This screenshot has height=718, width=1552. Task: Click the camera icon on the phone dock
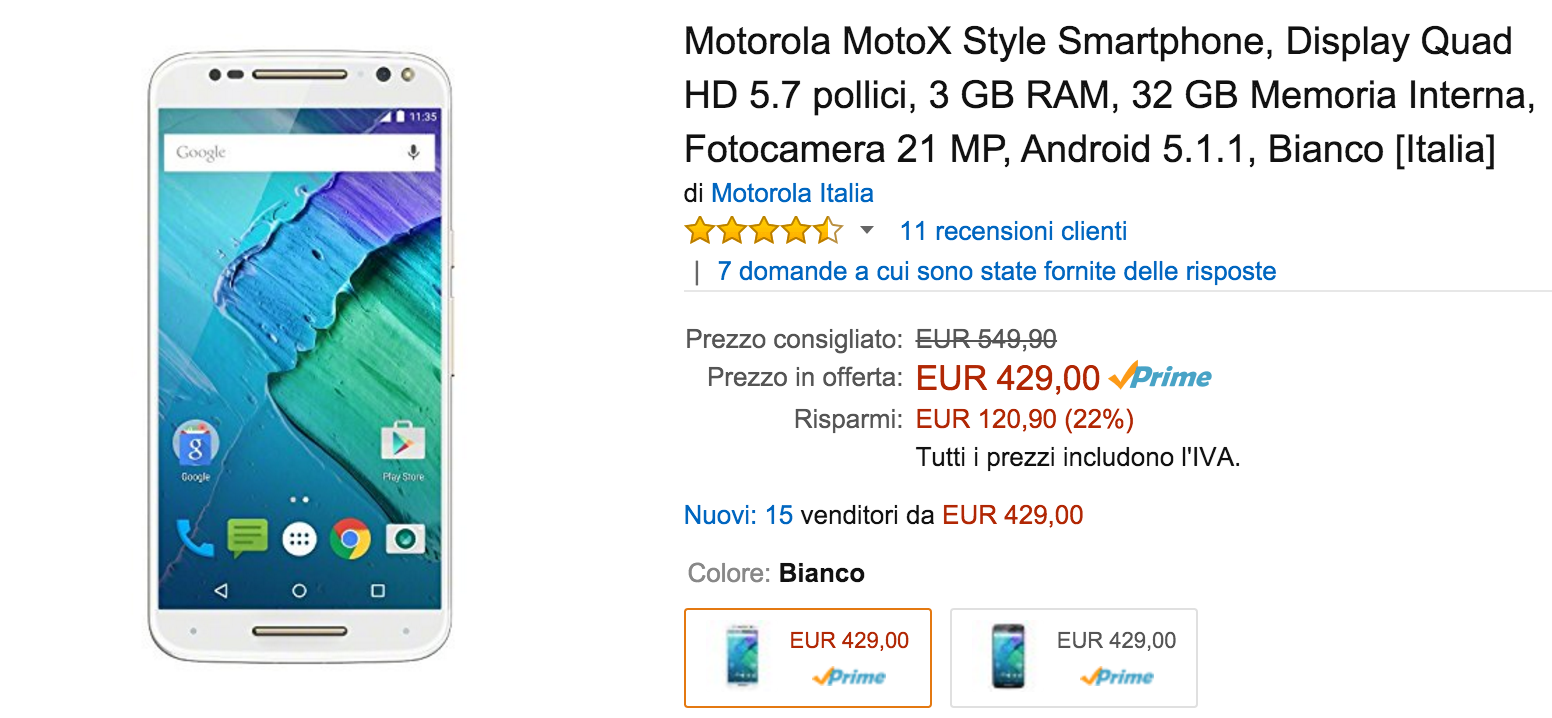(404, 540)
